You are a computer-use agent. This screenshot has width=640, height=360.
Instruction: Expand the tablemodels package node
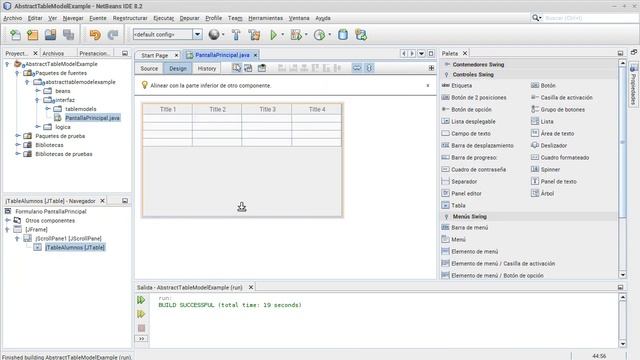coord(48,109)
